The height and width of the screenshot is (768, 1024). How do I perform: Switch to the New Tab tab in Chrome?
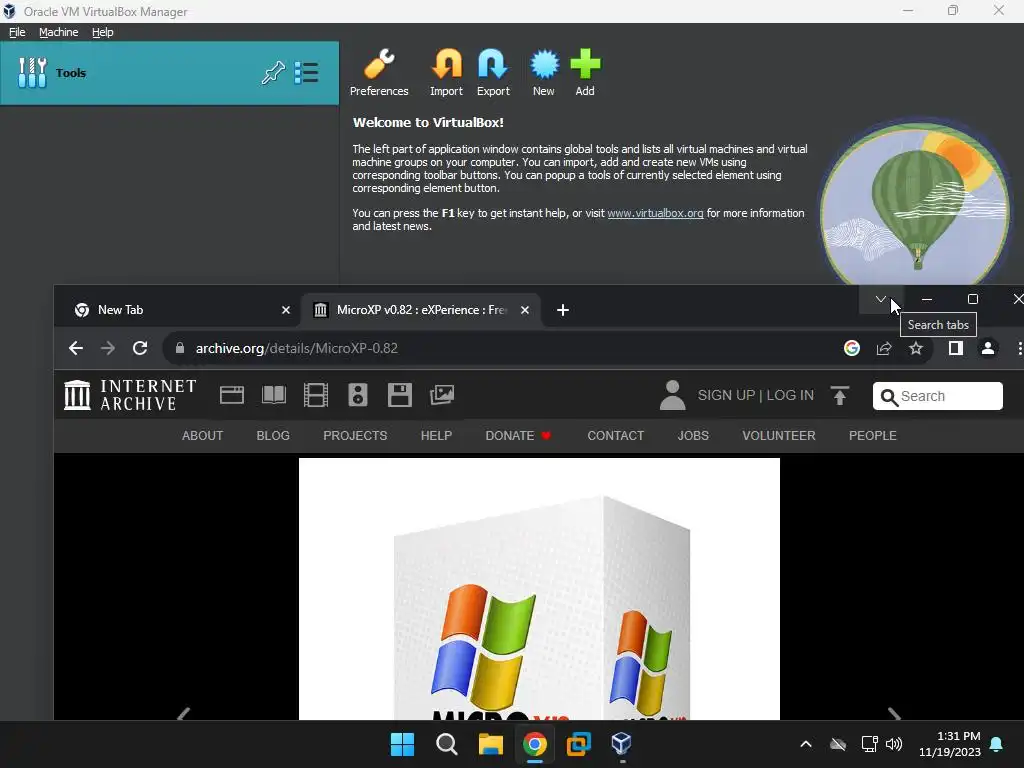pyautogui.click(x=183, y=310)
